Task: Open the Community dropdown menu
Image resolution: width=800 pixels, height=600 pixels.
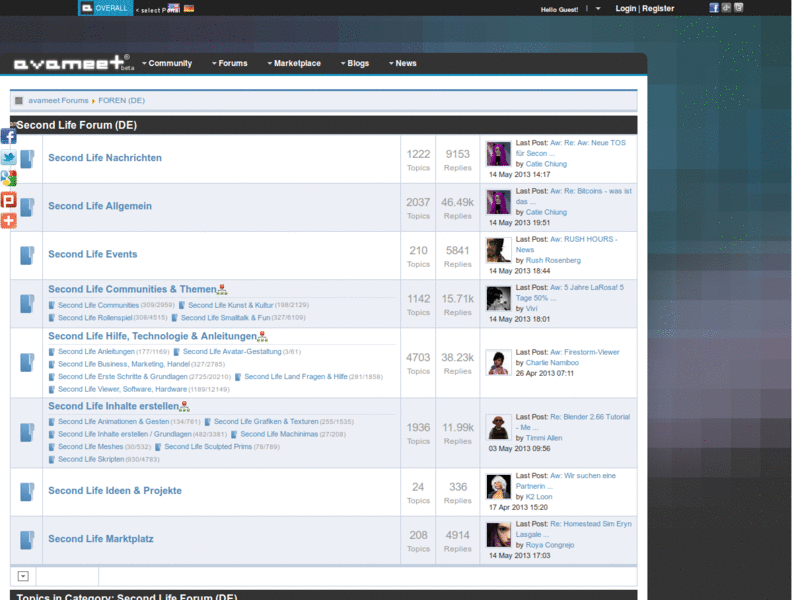Action: coord(167,63)
